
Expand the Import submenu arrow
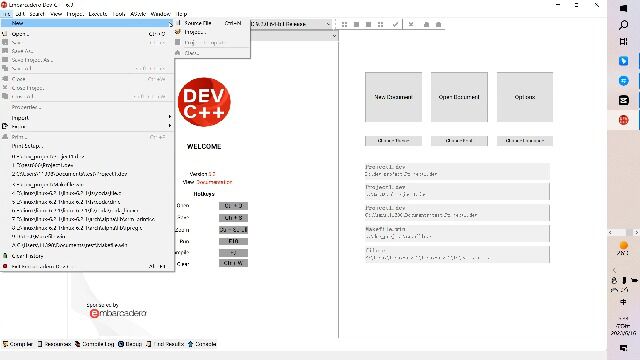click(x=169, y=118)
